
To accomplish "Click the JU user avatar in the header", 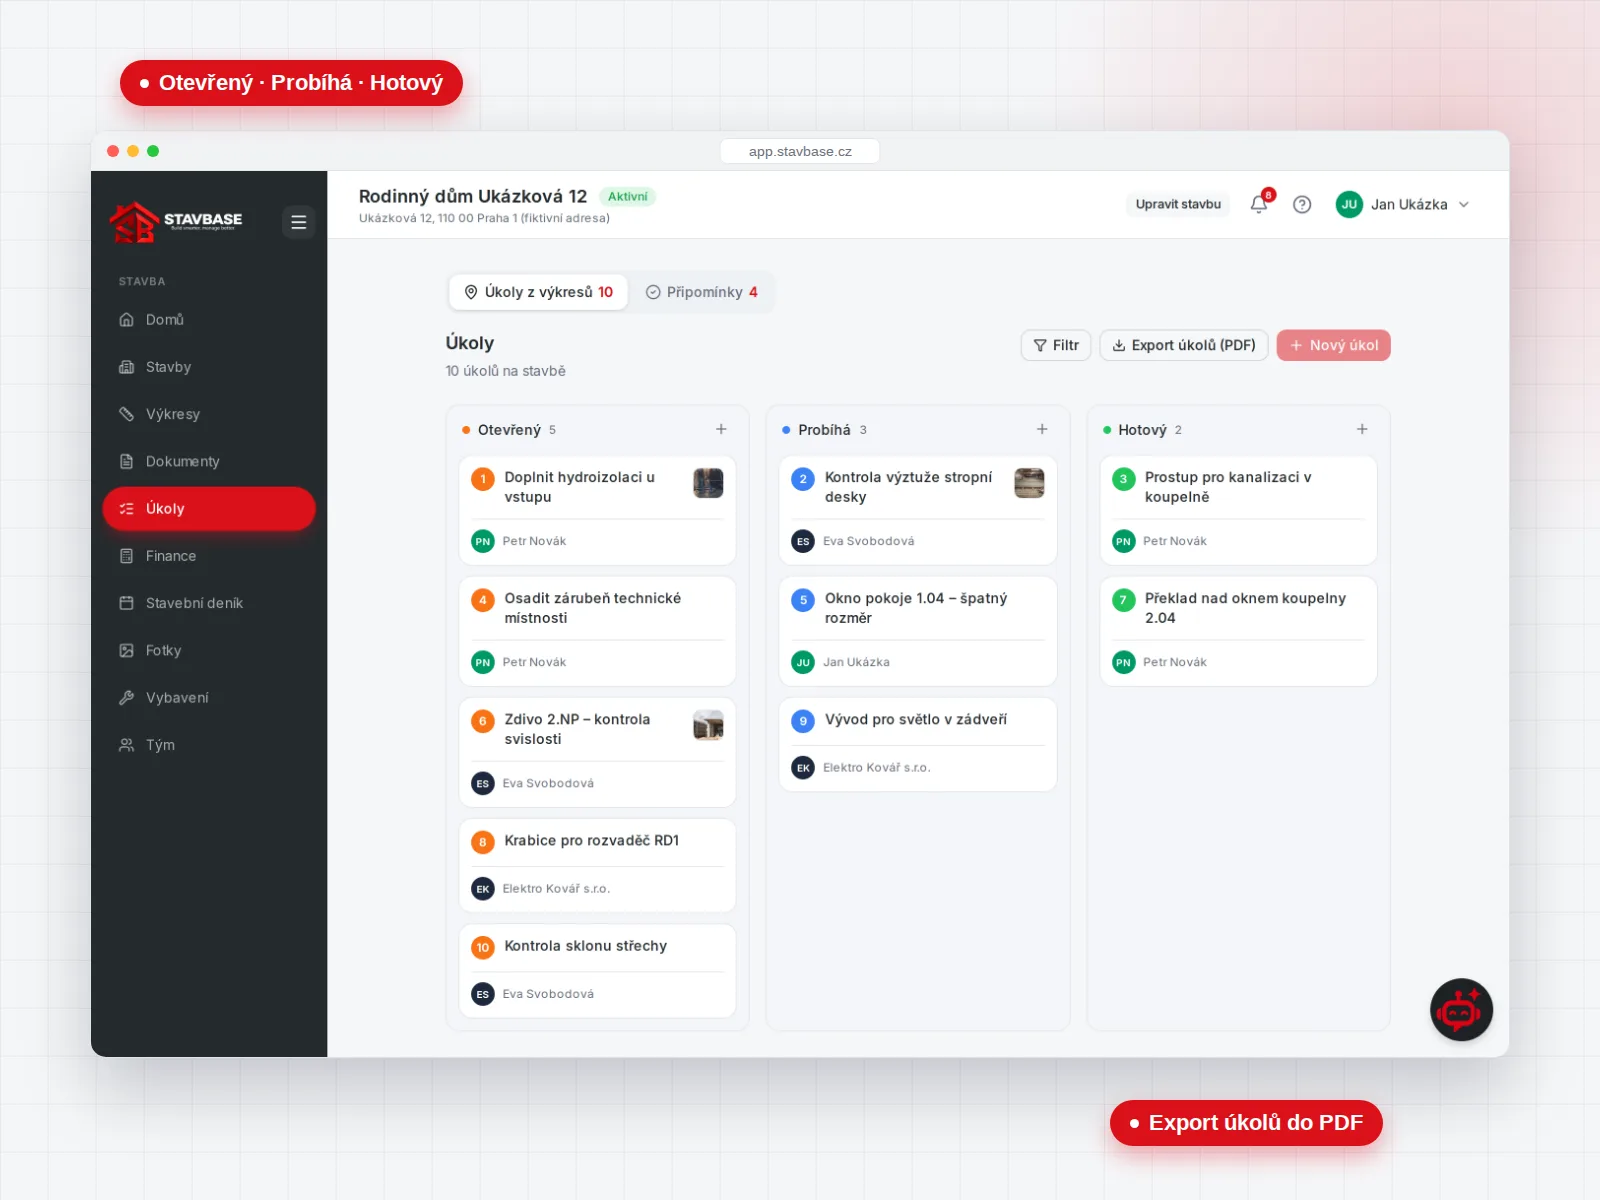I will [x=1349, y=204].
